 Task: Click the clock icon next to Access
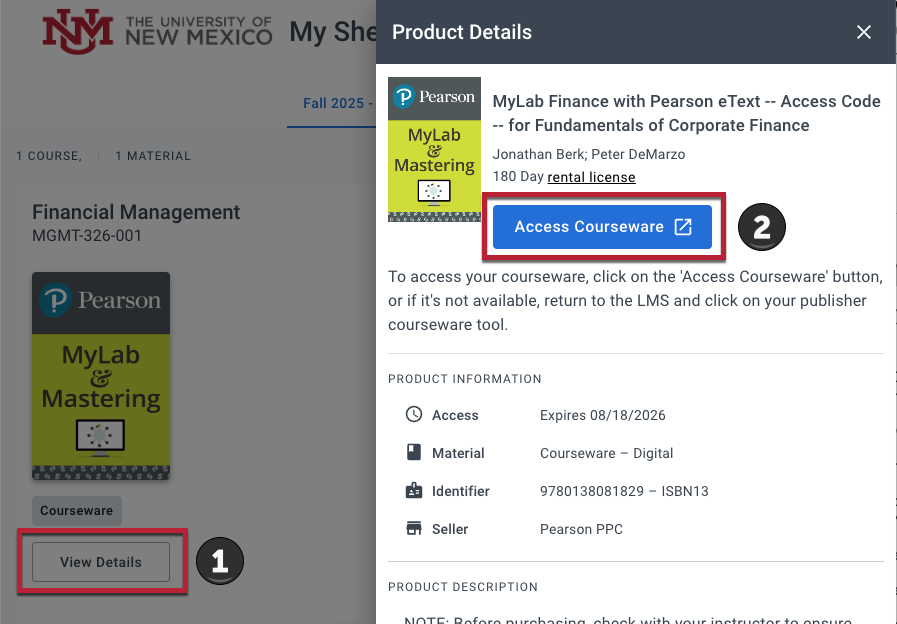click(414, 414)
